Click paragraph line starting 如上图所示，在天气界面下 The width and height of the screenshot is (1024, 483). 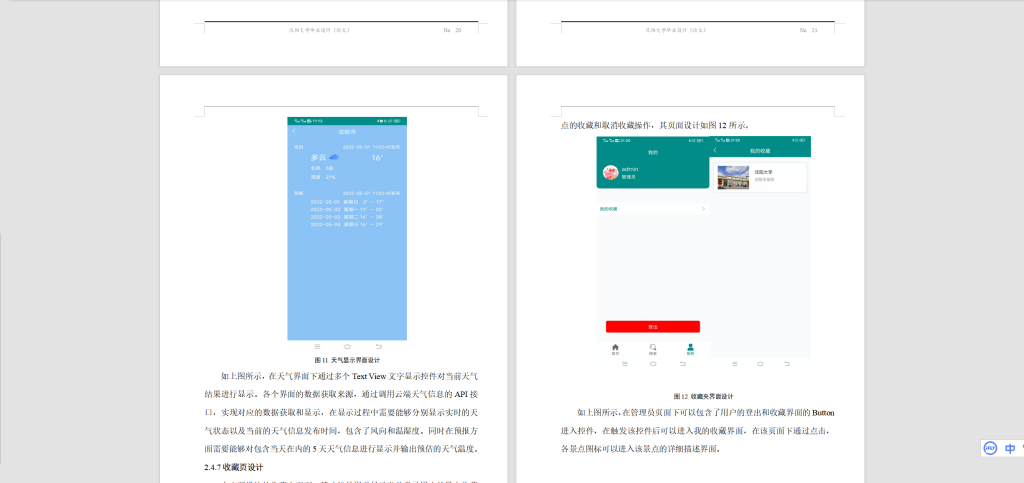coord(349,377)
